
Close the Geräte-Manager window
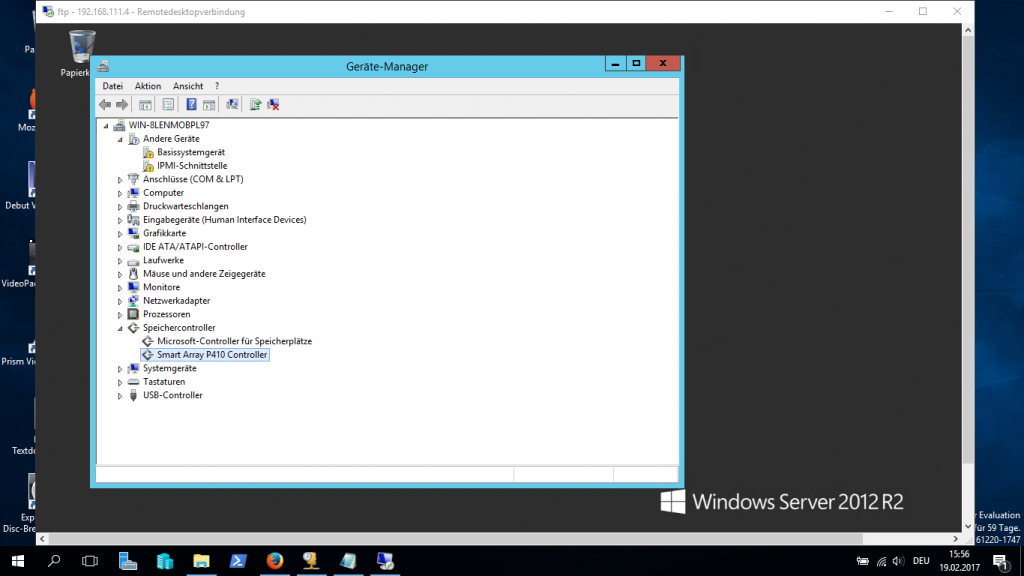(663, 63)
